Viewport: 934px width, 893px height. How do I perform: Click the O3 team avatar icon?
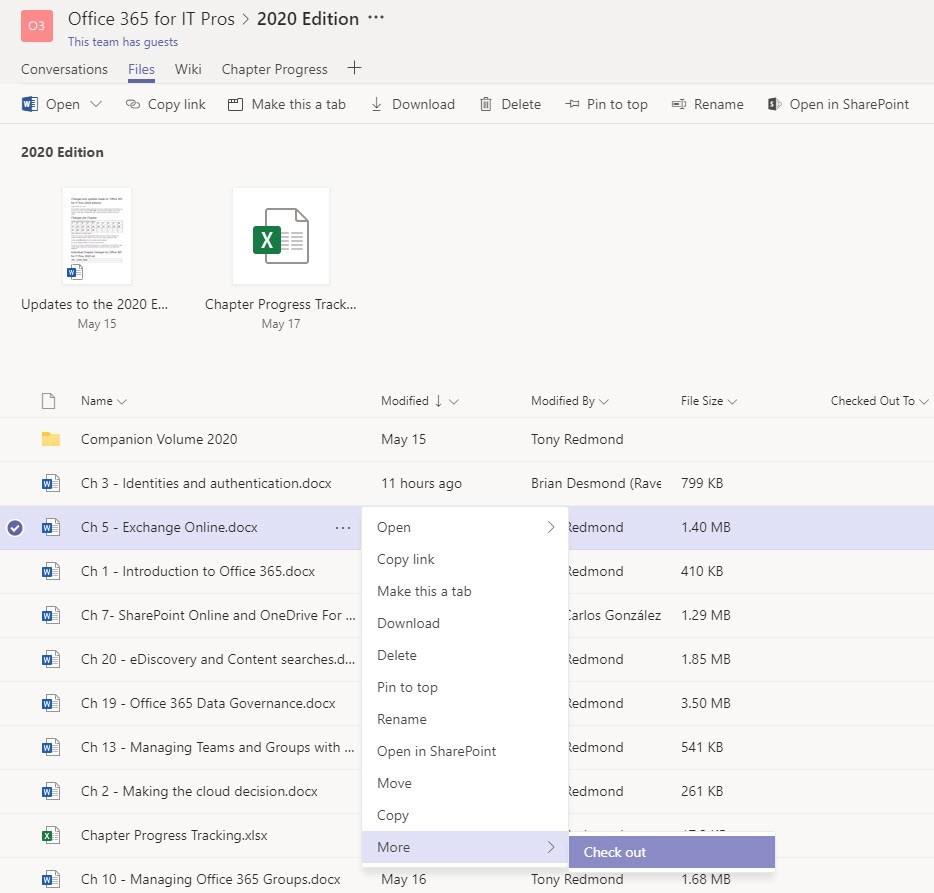36,26
